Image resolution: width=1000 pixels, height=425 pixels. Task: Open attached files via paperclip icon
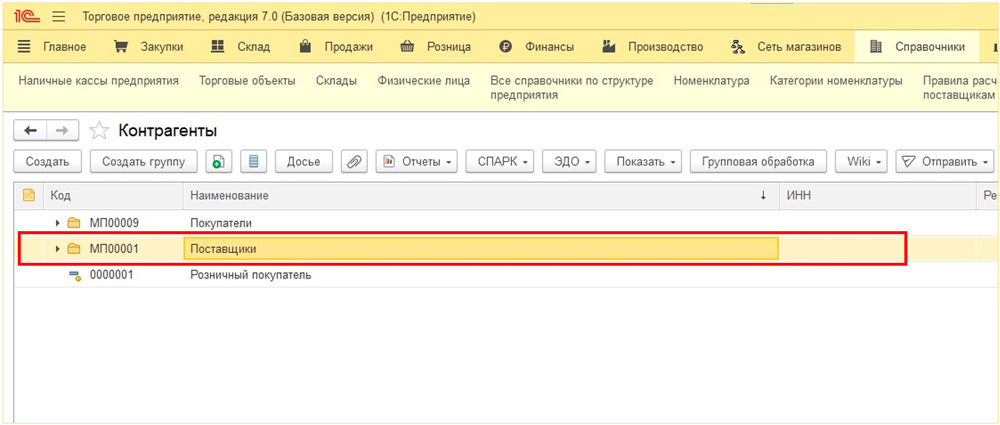tap(354, 161)
